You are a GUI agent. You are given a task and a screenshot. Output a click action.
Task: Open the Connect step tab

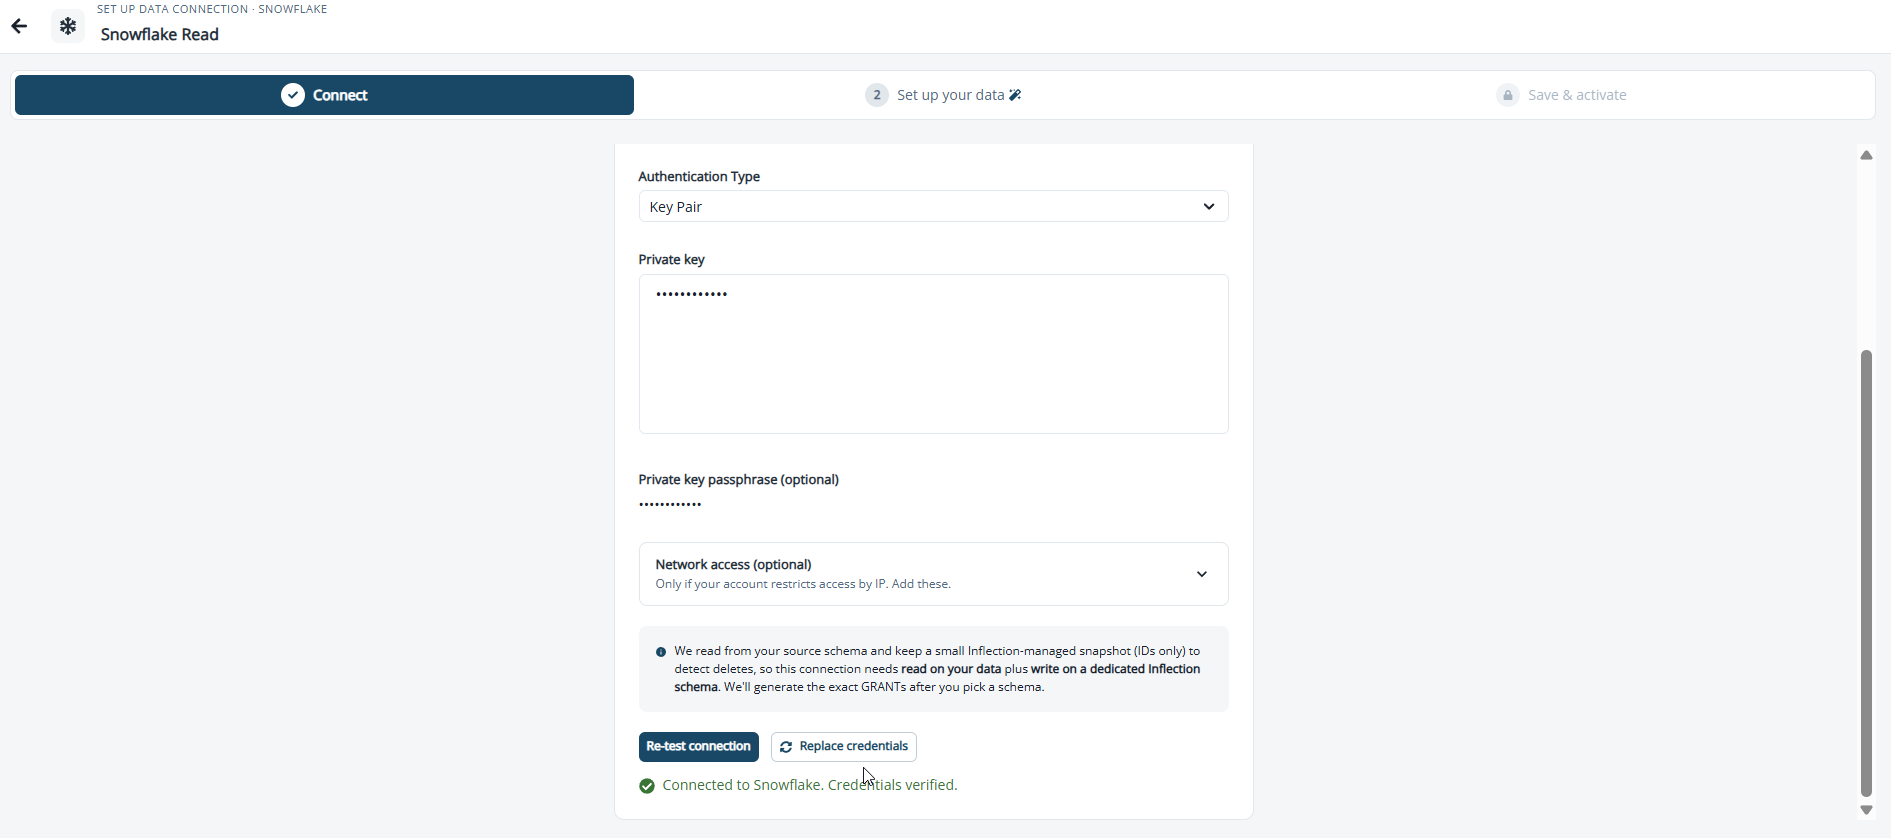click(x=324, y=95)
